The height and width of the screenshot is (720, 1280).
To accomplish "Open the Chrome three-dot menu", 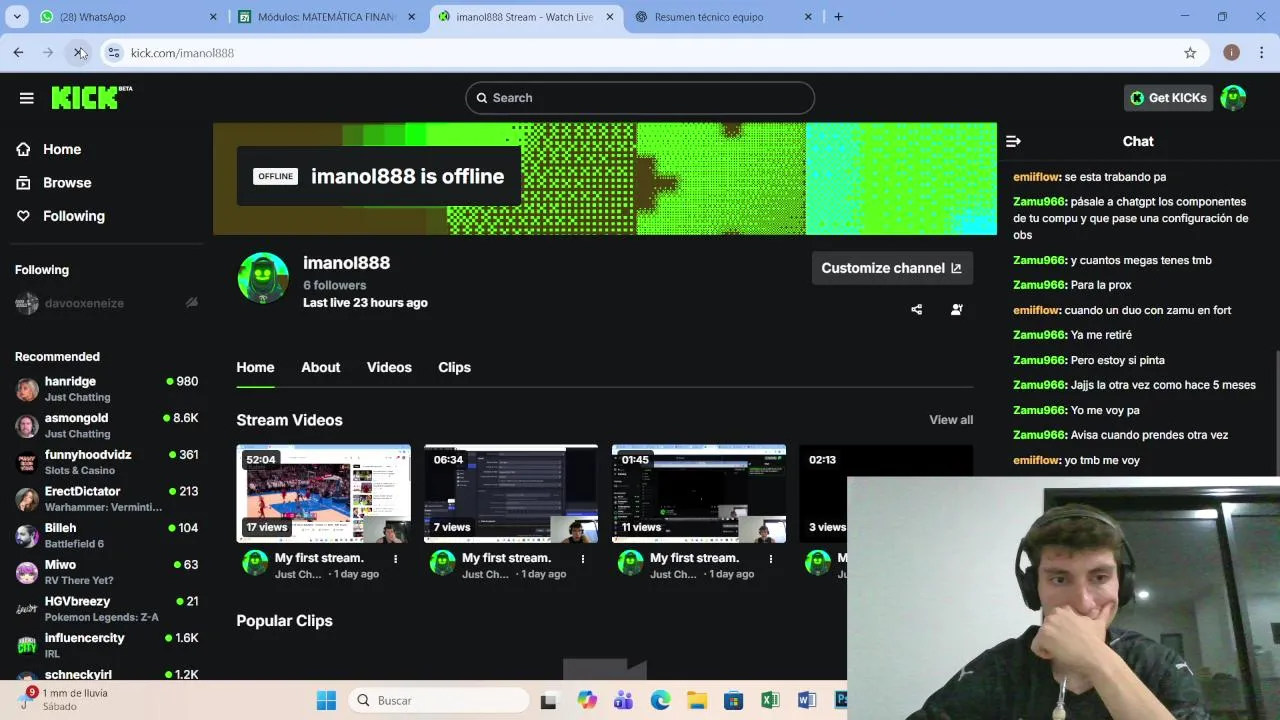I will (1261, 53).
